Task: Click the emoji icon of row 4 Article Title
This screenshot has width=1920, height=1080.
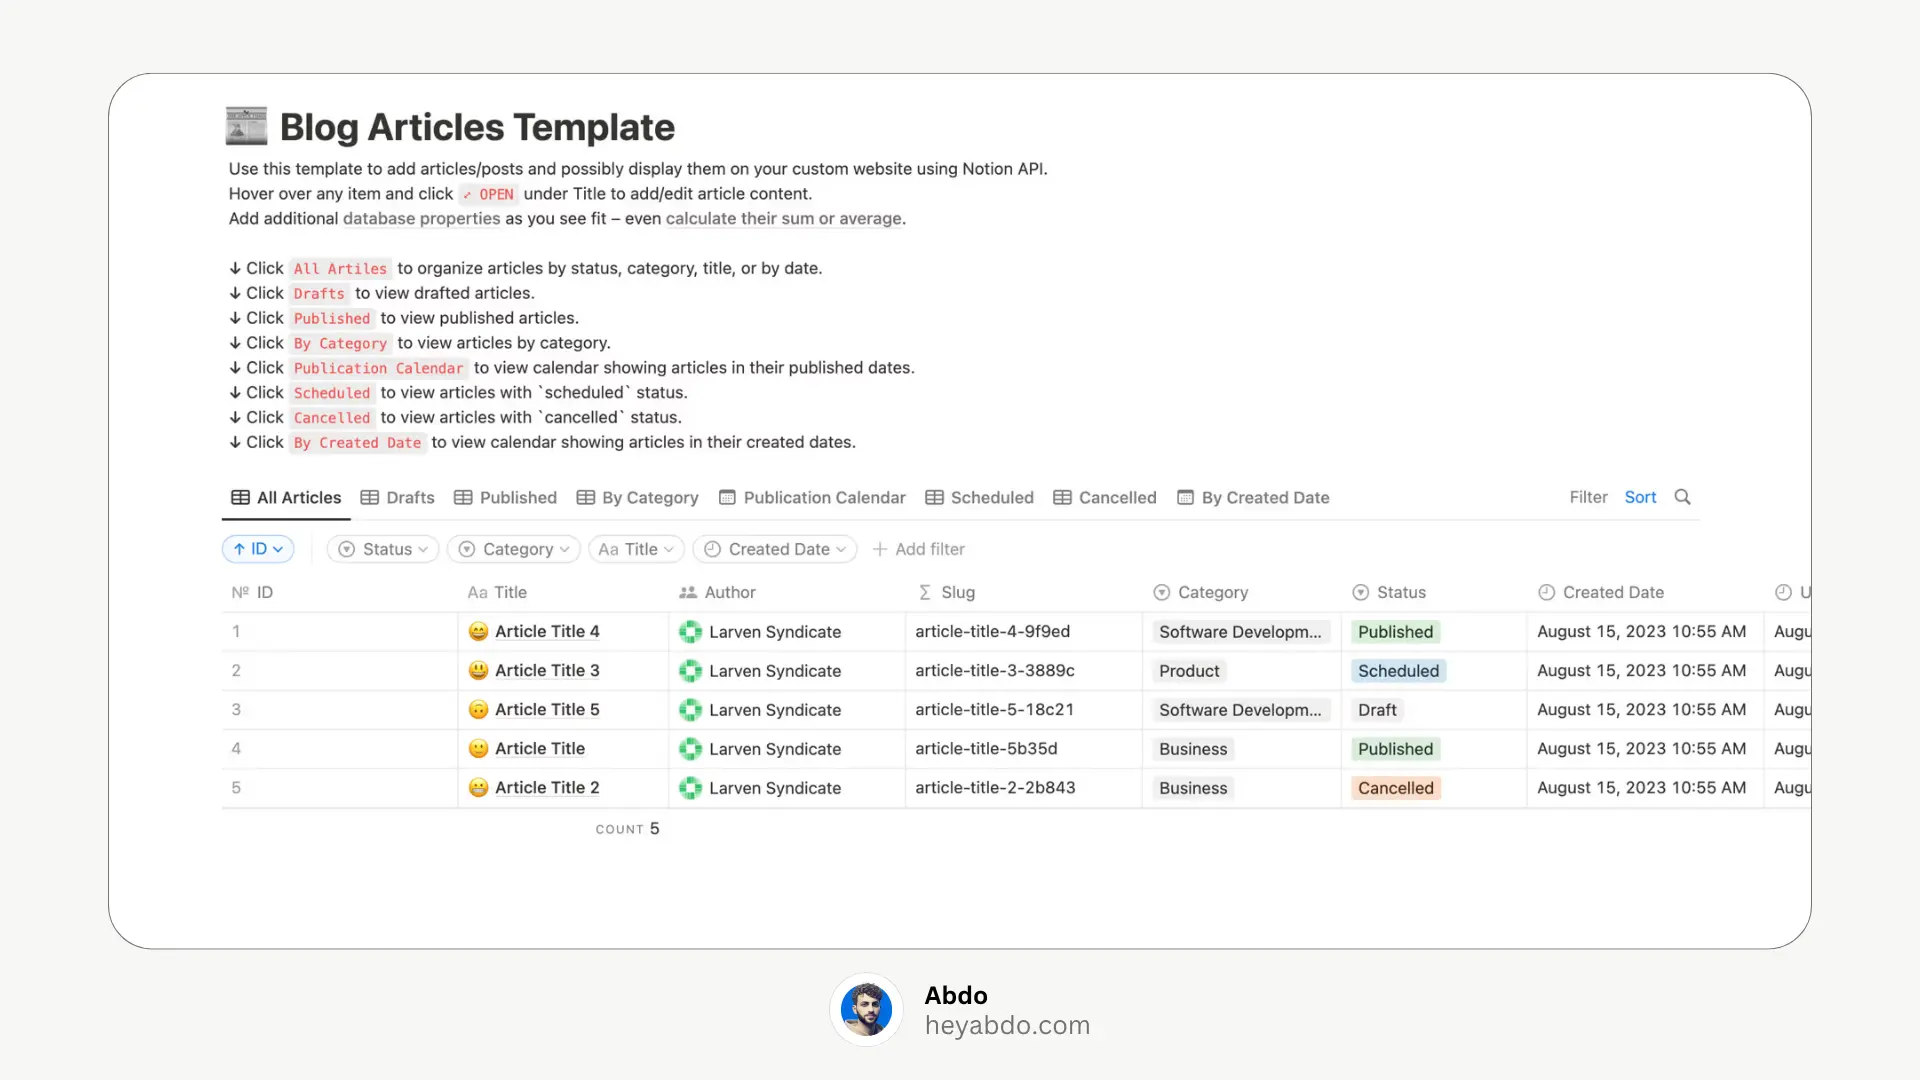Action: click(478, 748)
